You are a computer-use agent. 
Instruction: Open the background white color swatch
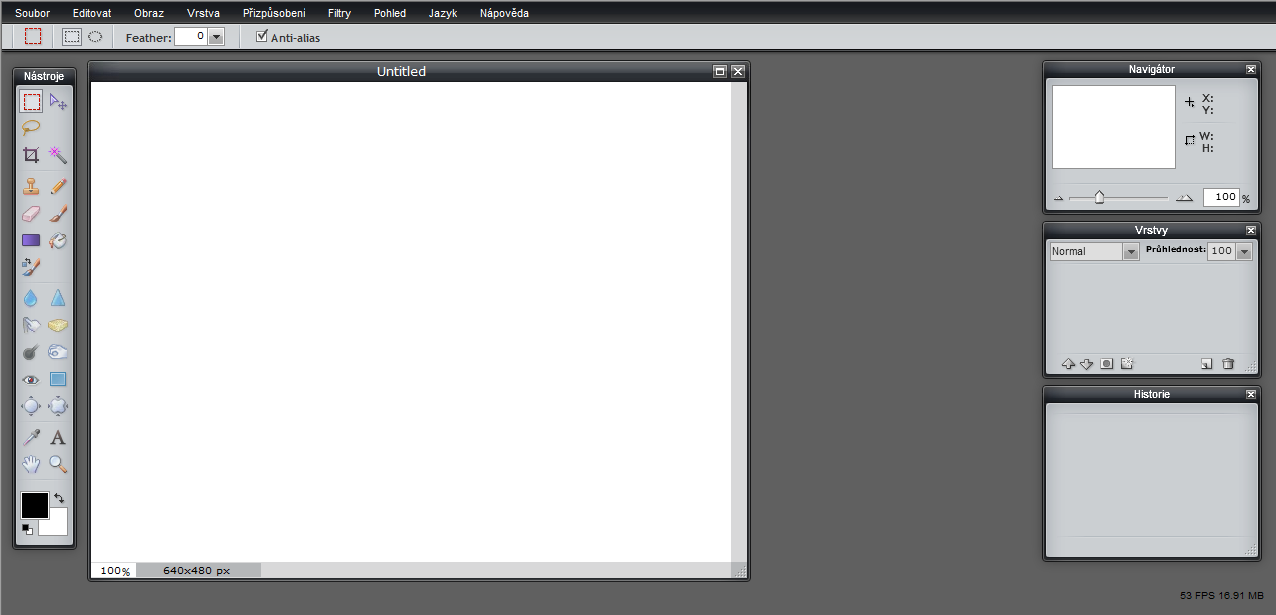(x=58, y=527)
